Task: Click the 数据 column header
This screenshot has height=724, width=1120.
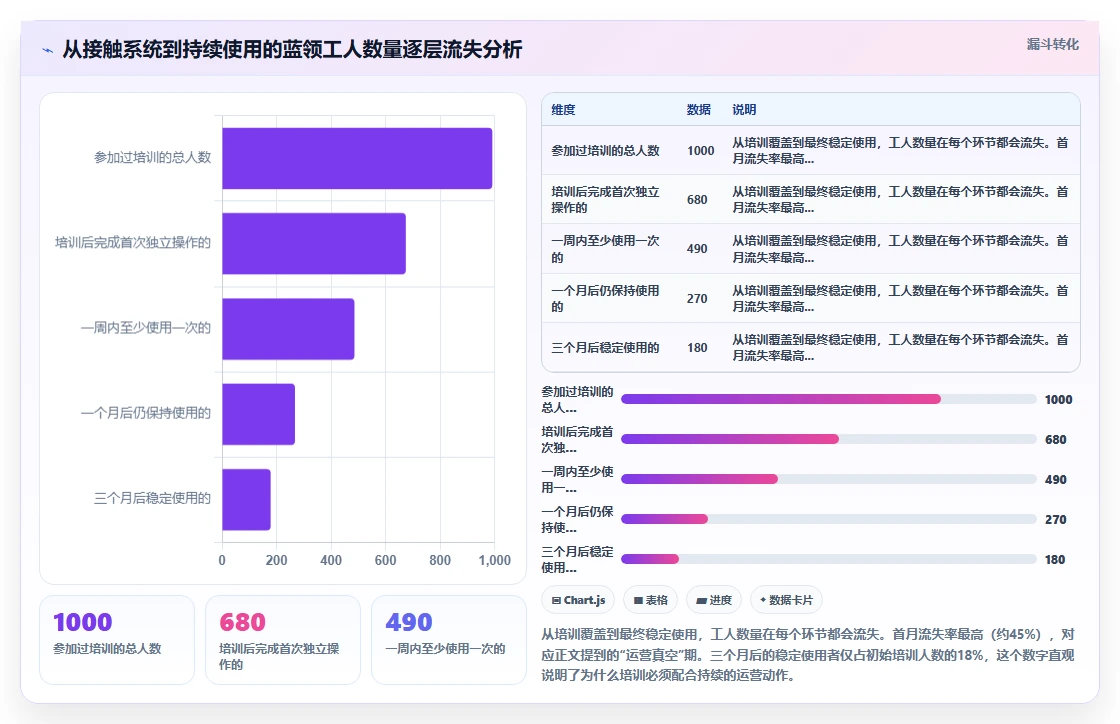Action: click(699, 109)
